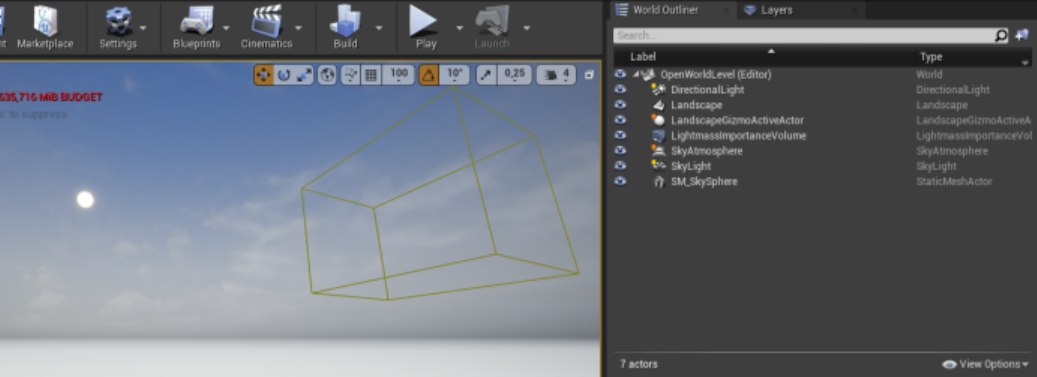The width and height of the screenshot is (1037, 377).
Task: Click the Landscape type entry
Action: point(942,105)
